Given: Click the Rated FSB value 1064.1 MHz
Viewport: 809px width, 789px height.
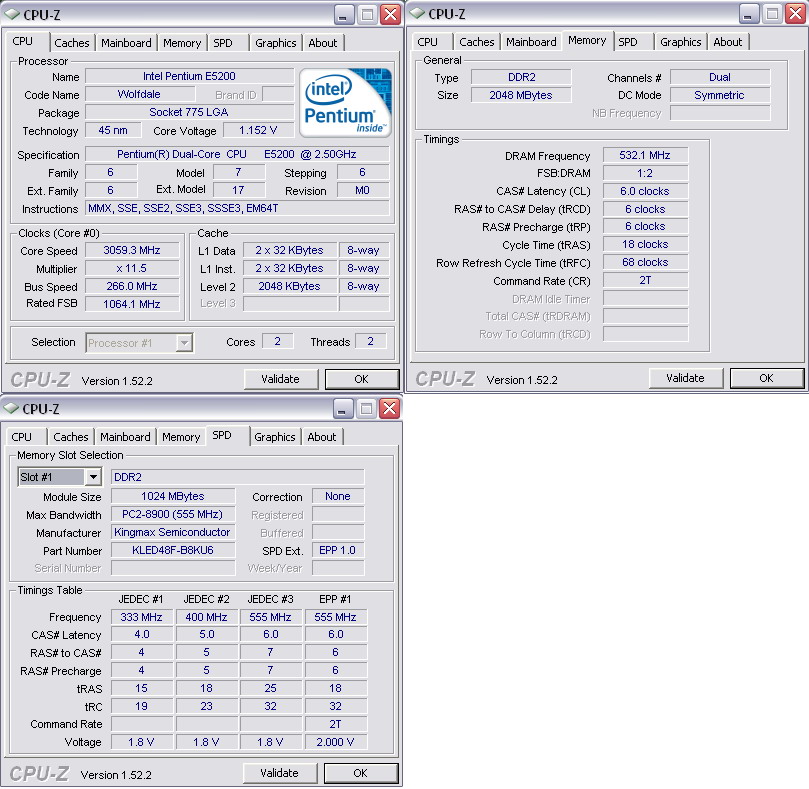Looking at the screenshot, I should click(x=132, y=304).
